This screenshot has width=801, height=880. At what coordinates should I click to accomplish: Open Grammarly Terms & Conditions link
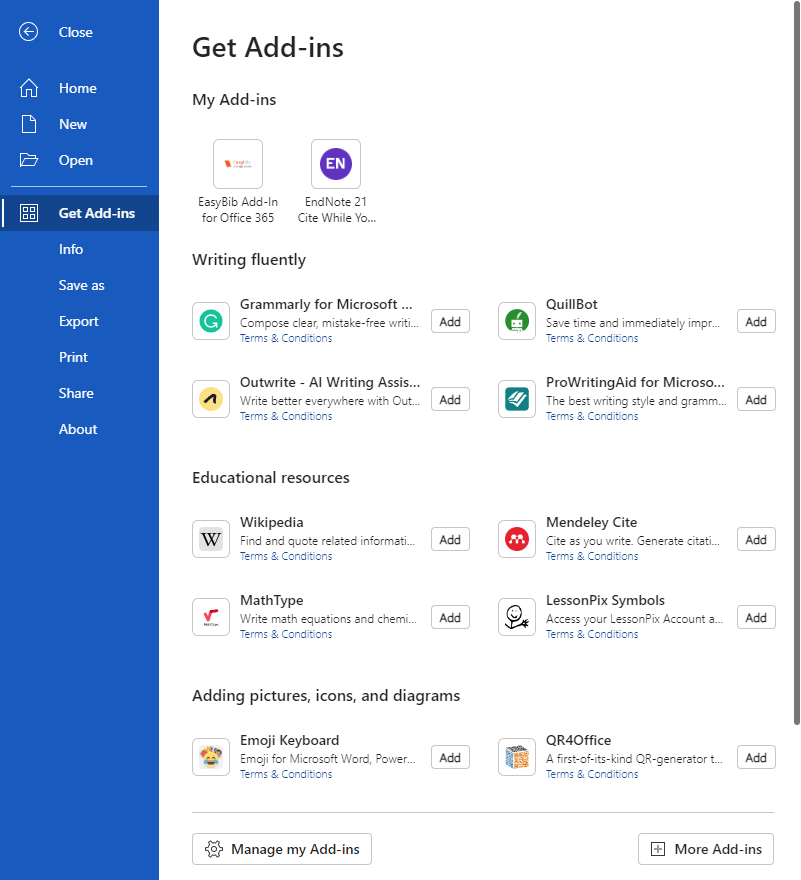point(286,338)
